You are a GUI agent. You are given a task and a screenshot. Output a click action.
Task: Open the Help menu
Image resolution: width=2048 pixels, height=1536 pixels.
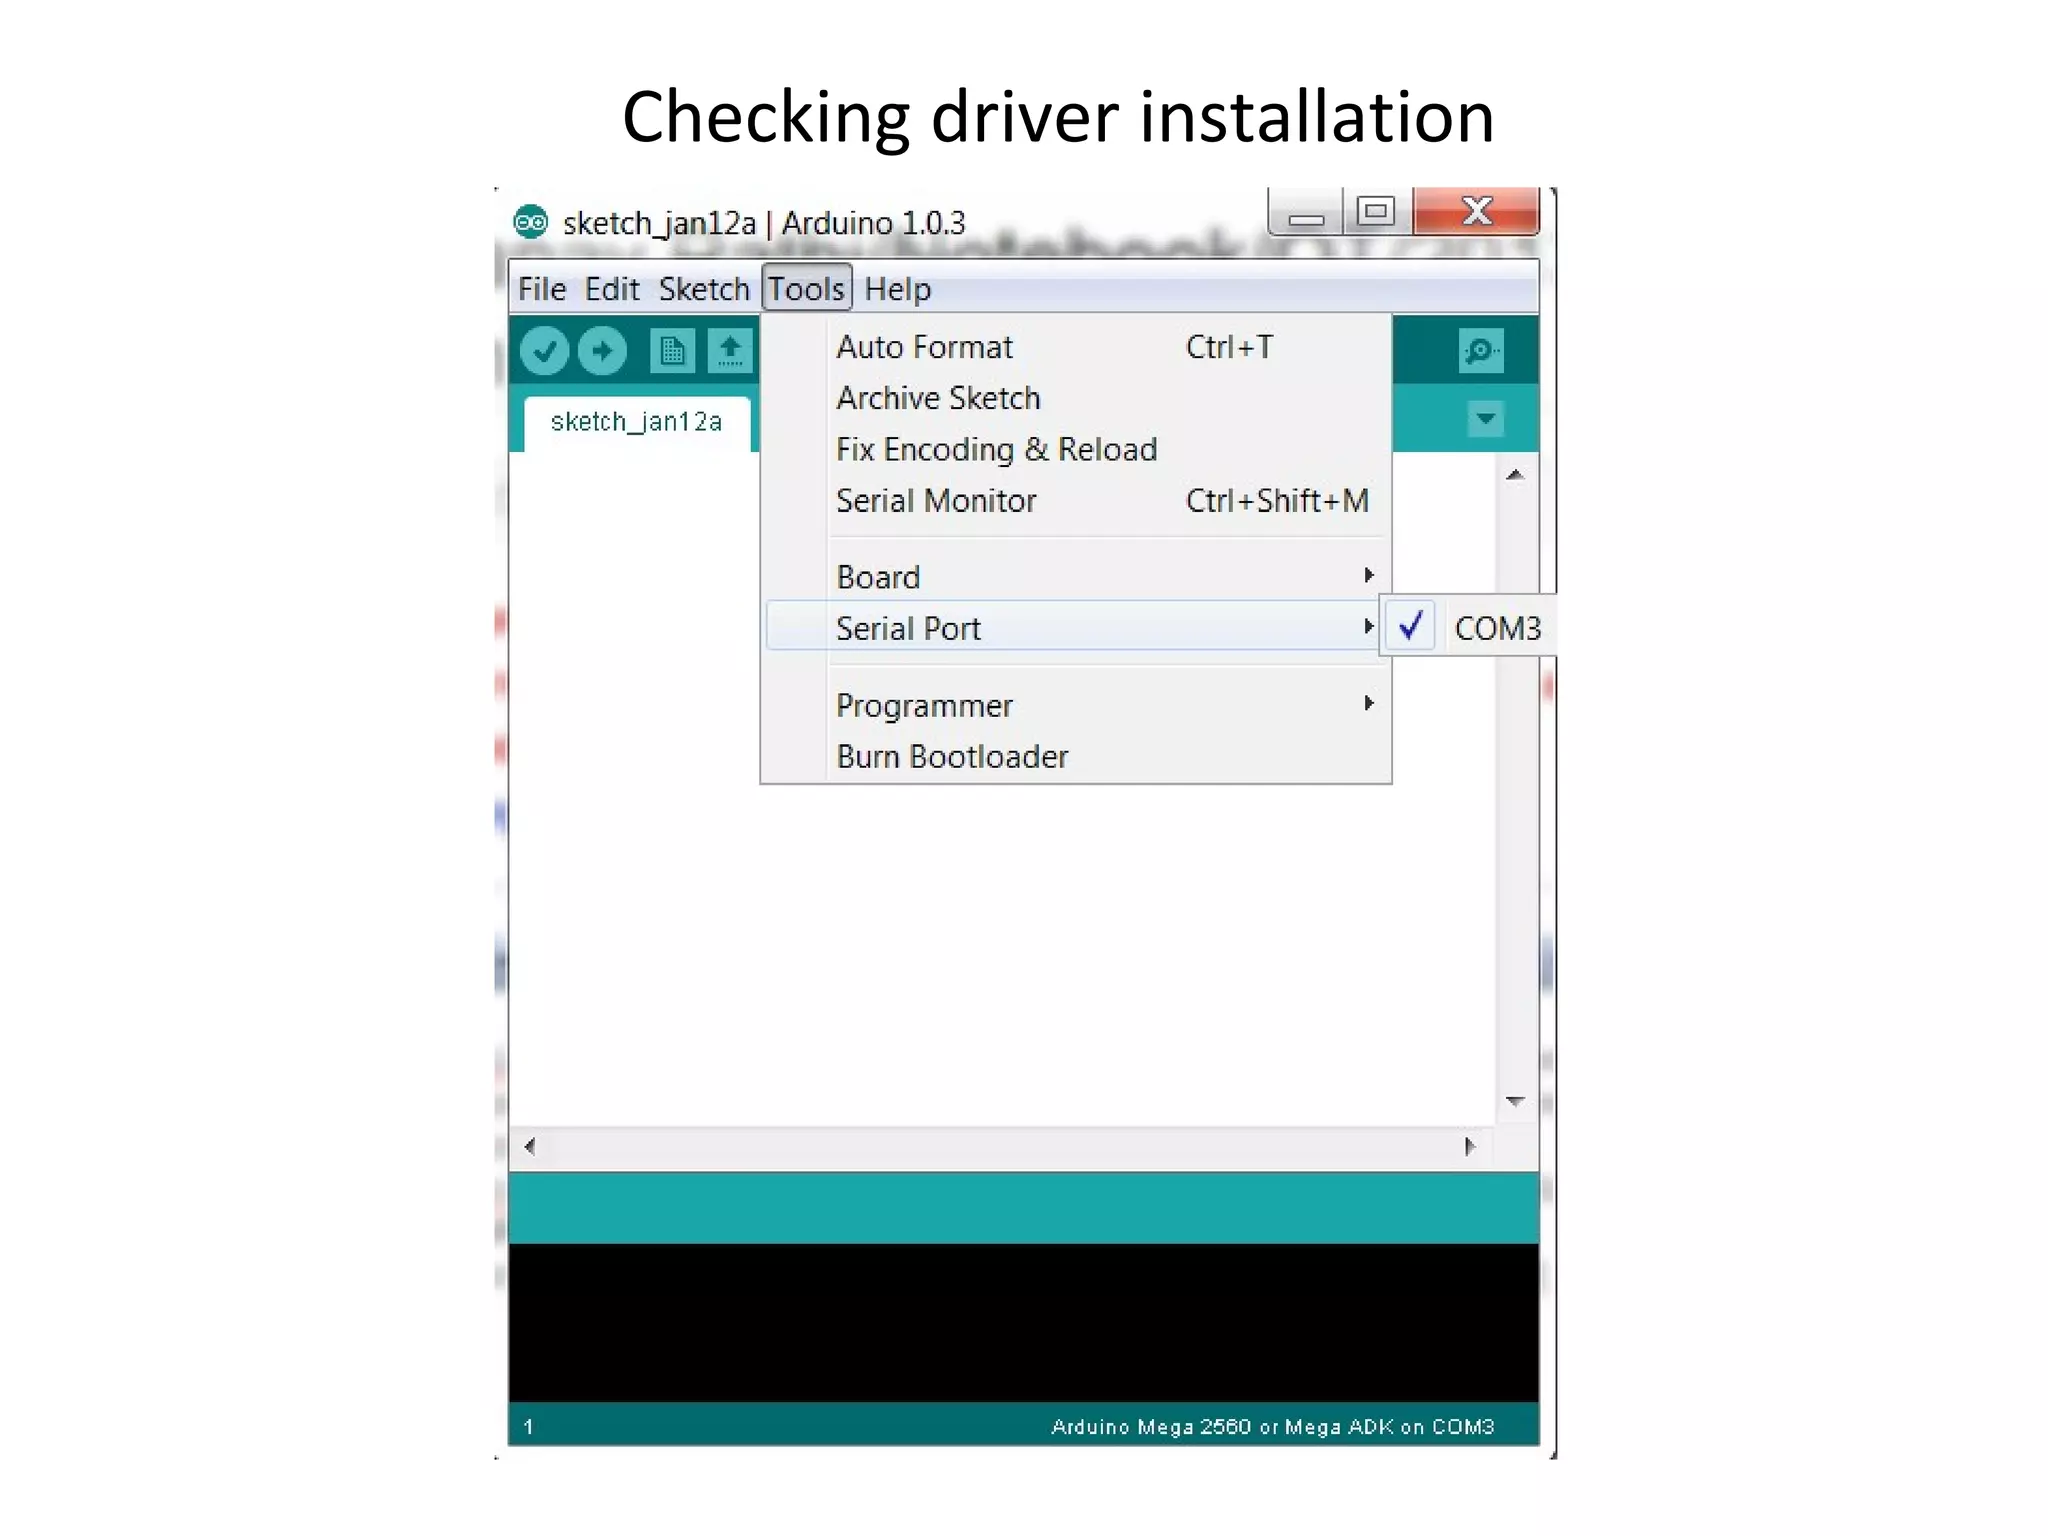pyautogui.click(x=897, y=289)
